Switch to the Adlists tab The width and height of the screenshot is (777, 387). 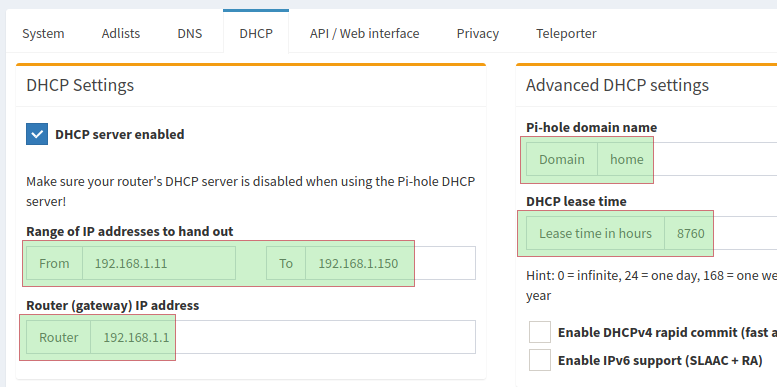pyautogui.click(x=120, y=33)
